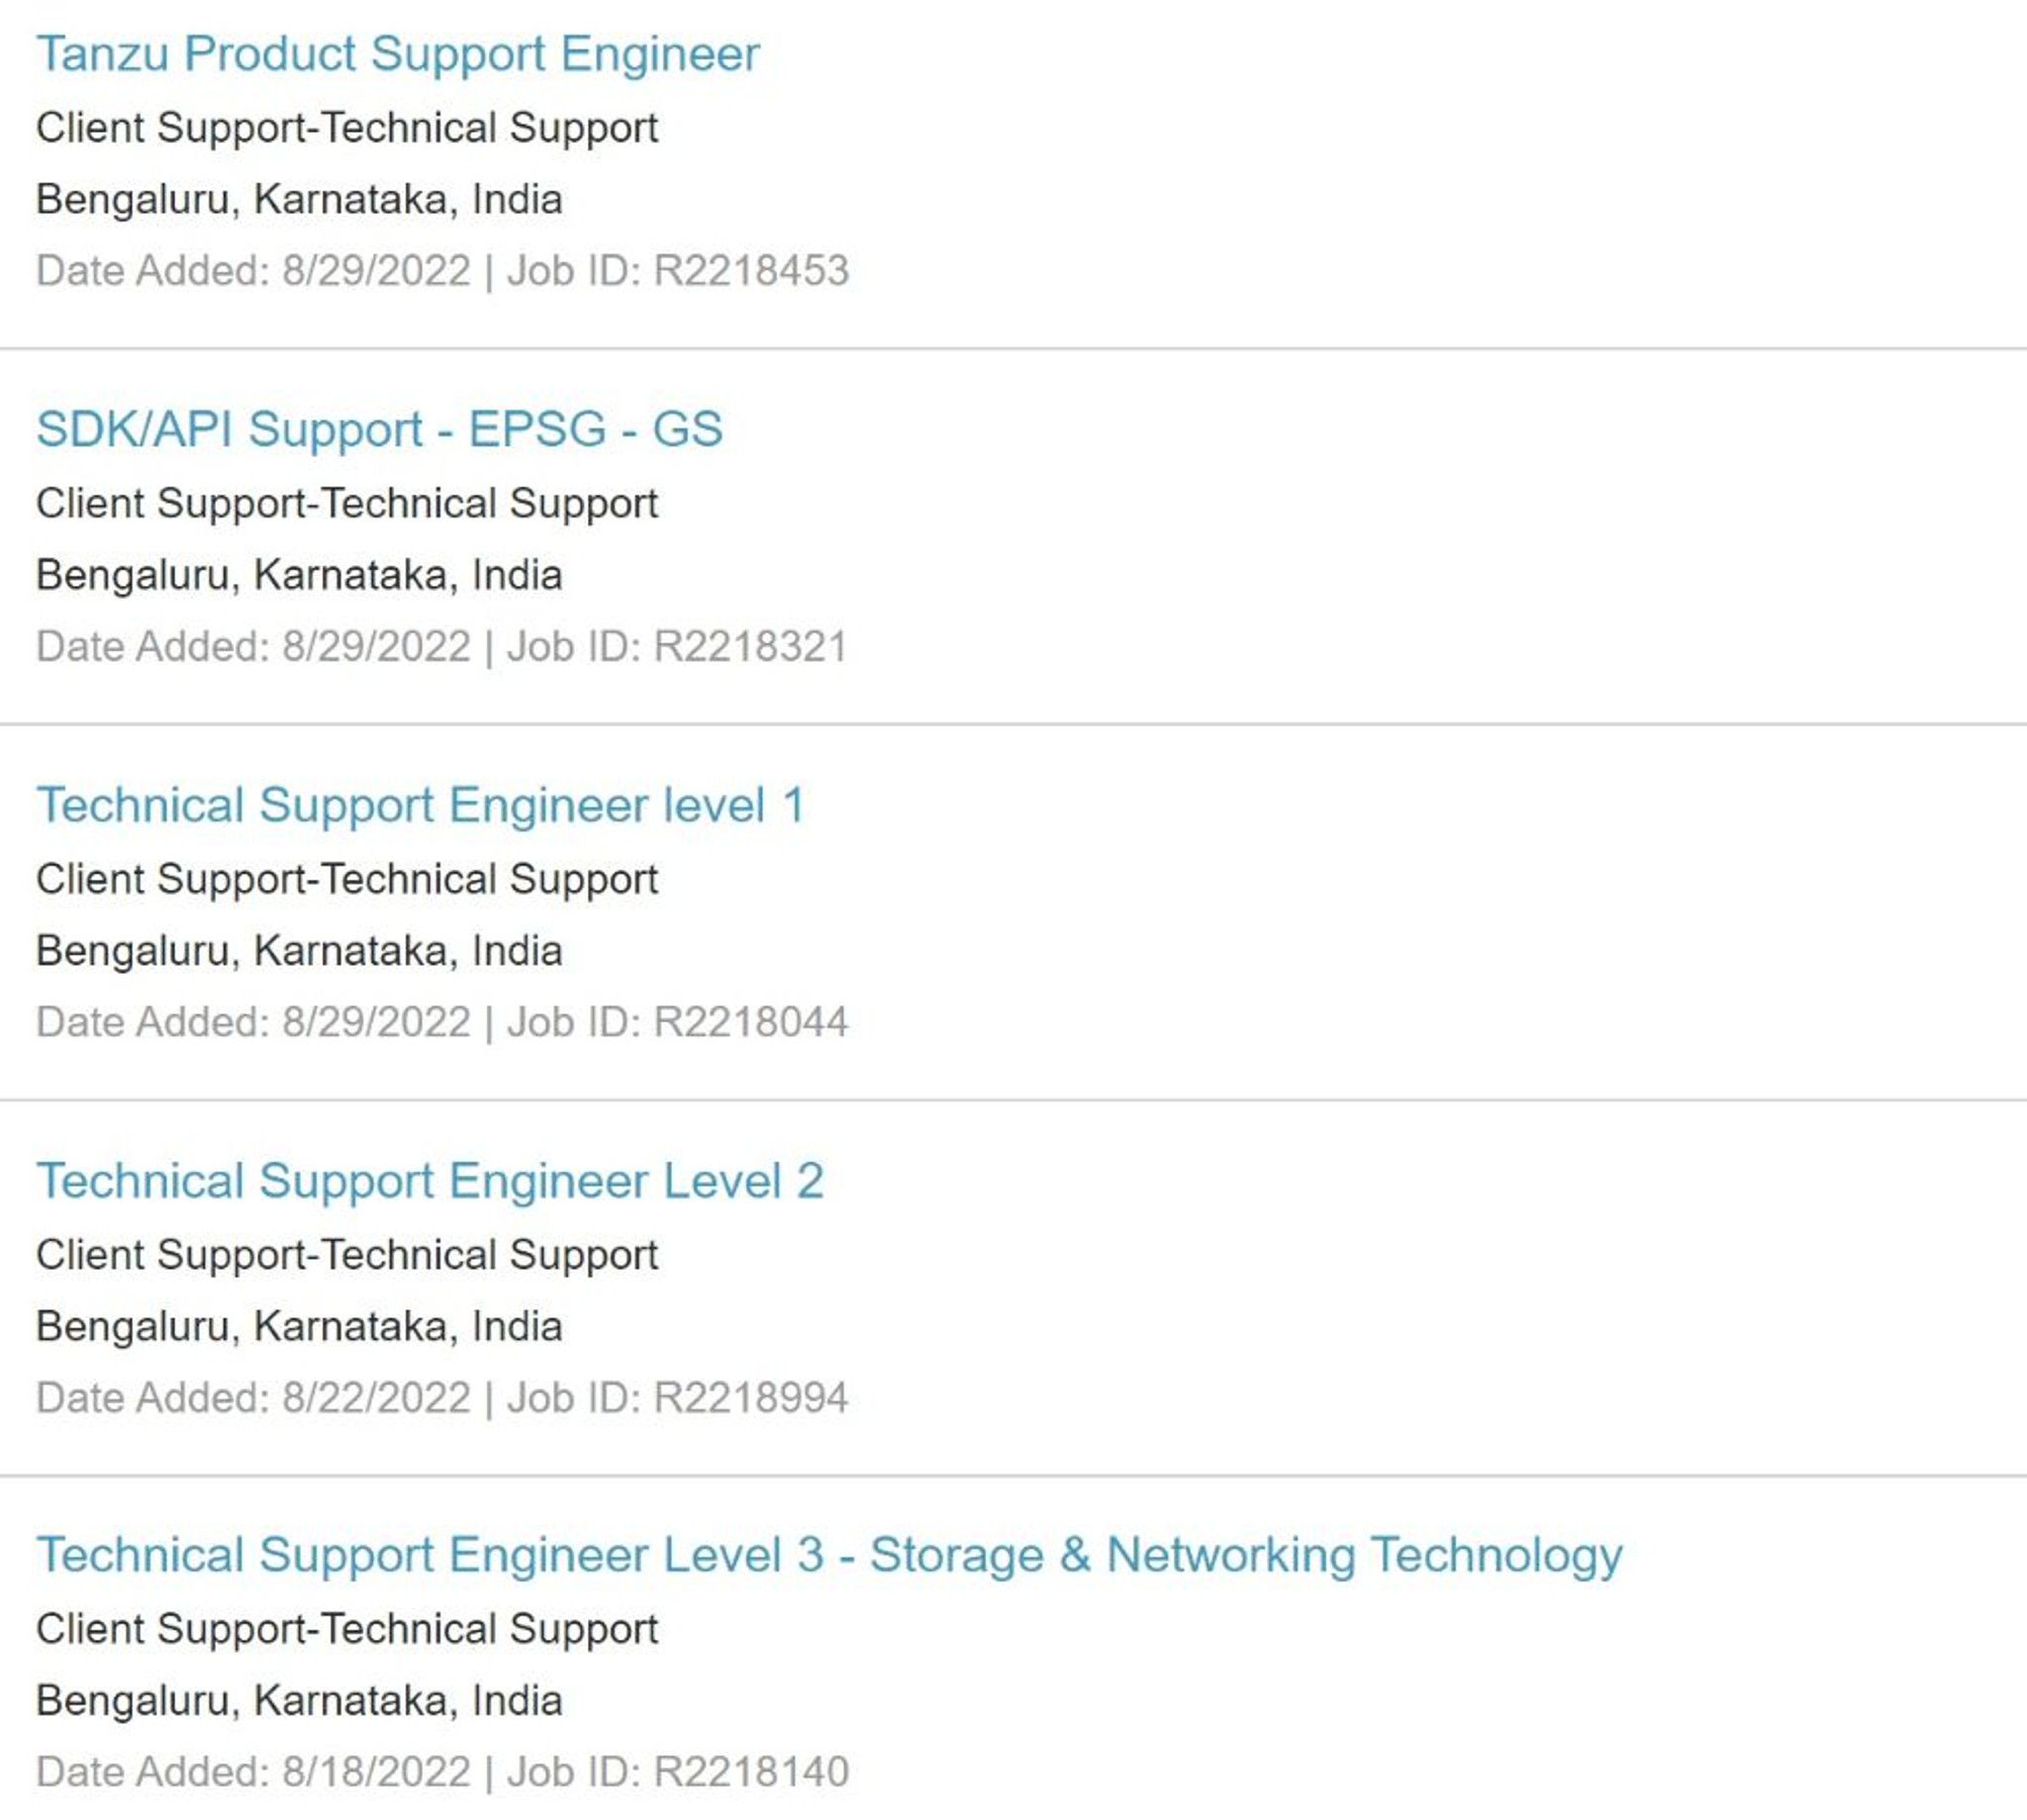Click the category text under SDK/API Support
2027x1820 pixels.
point(347,504)
